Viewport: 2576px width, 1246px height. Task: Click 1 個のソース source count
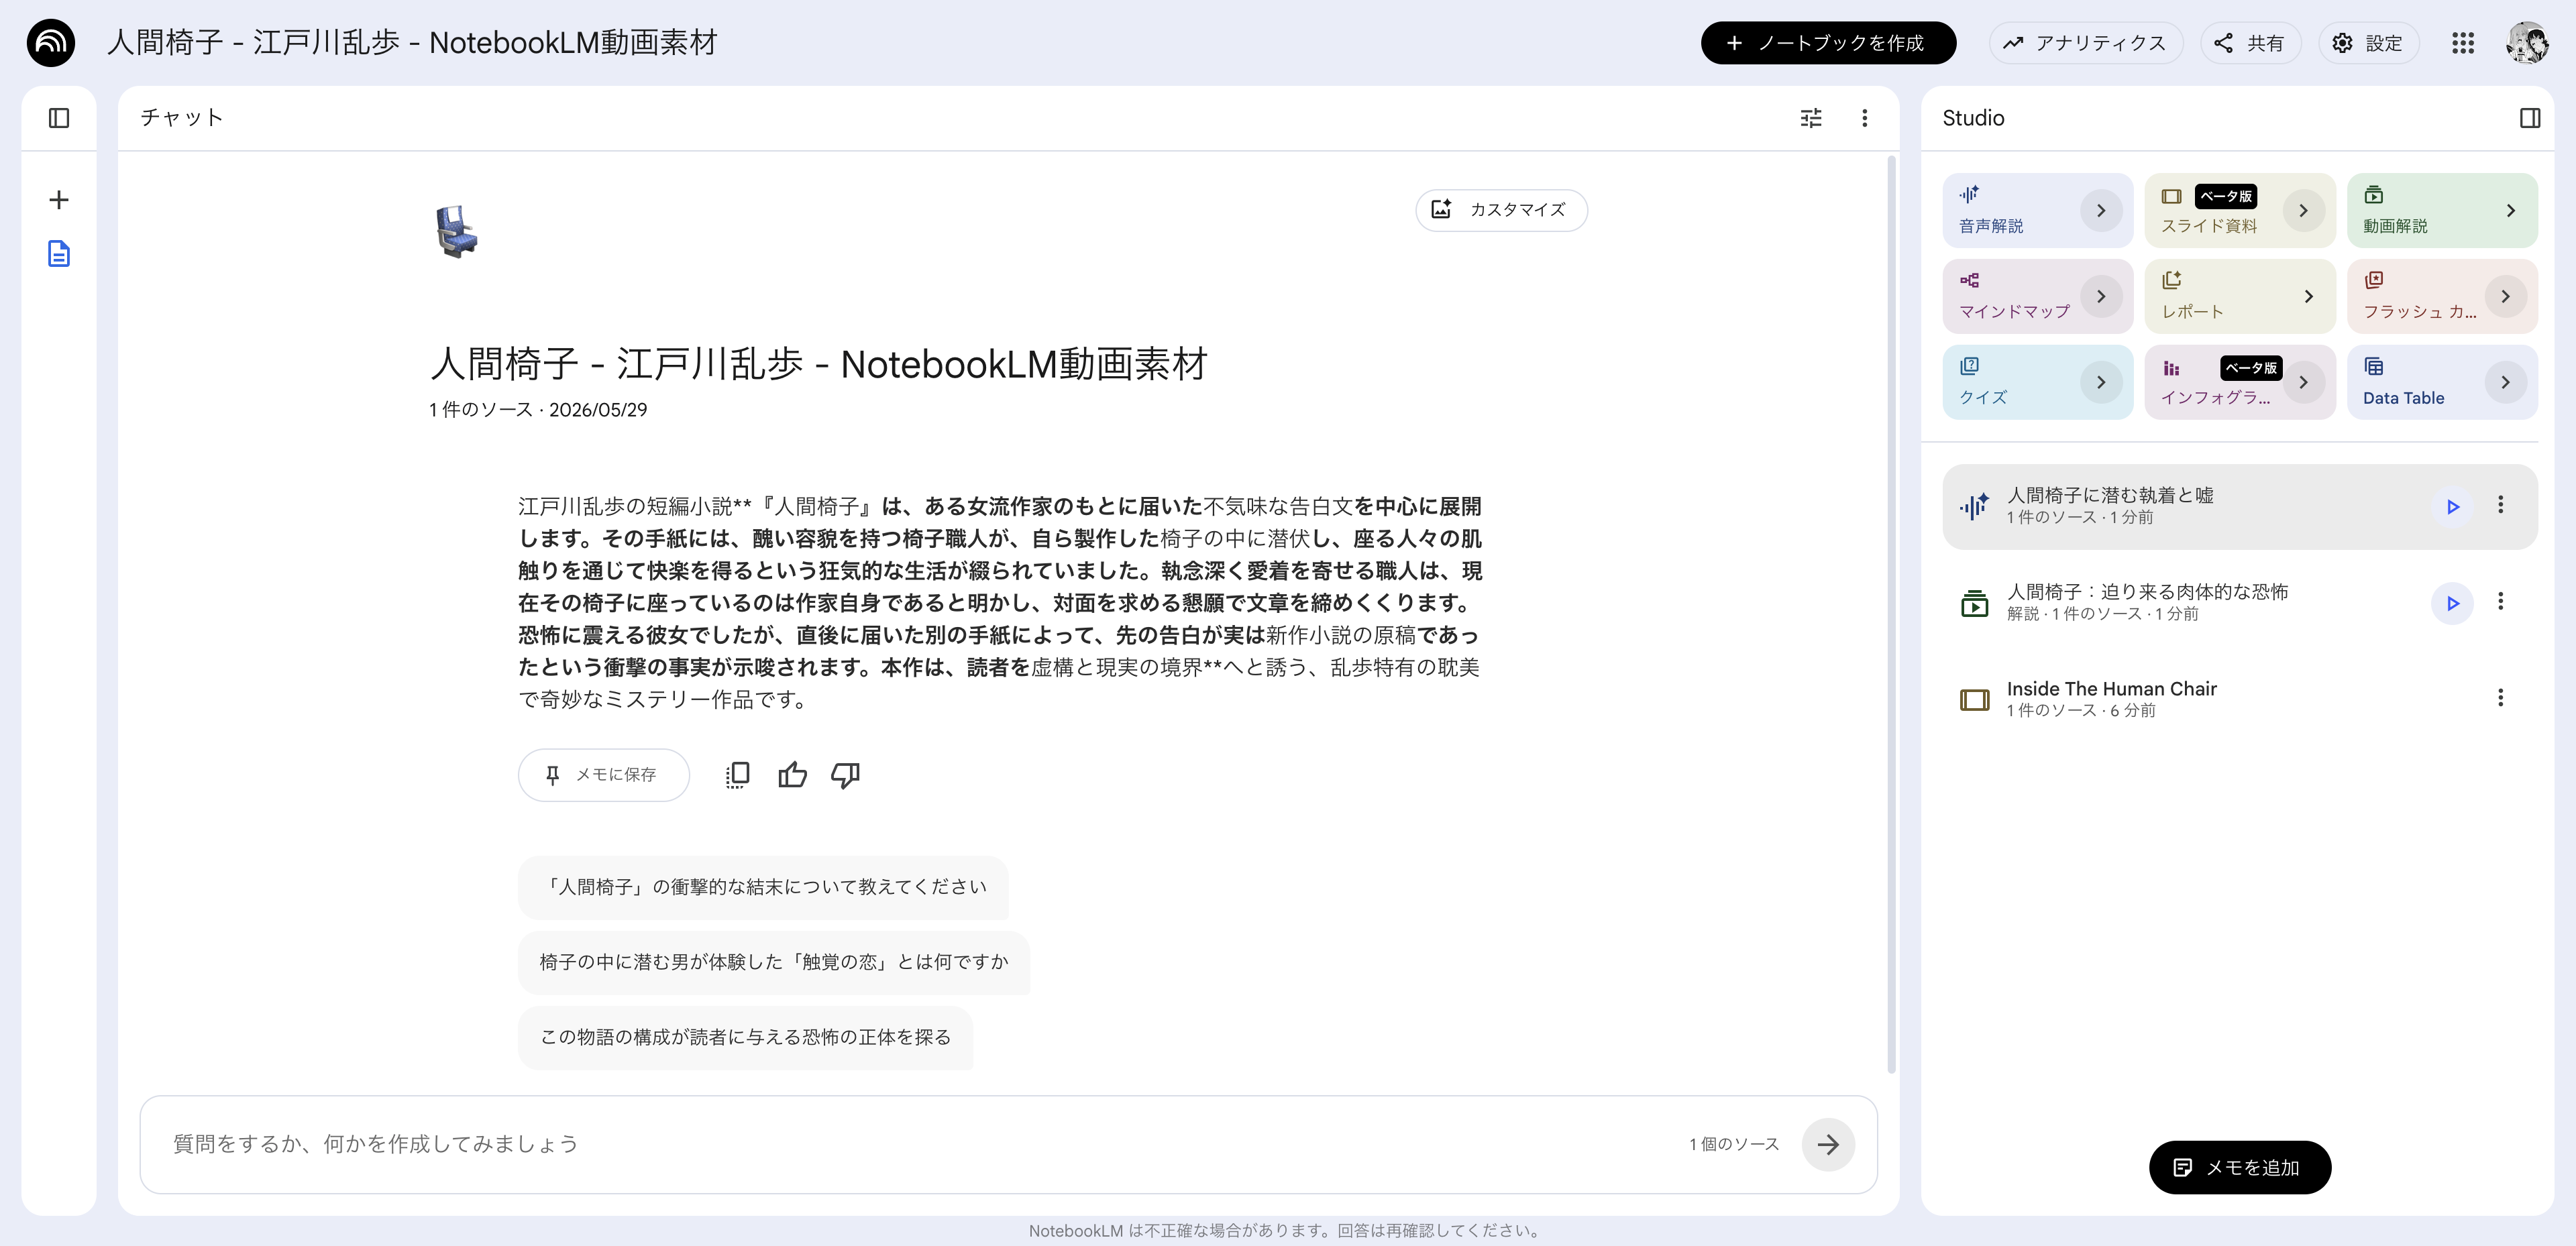tap(1734, 1144)
